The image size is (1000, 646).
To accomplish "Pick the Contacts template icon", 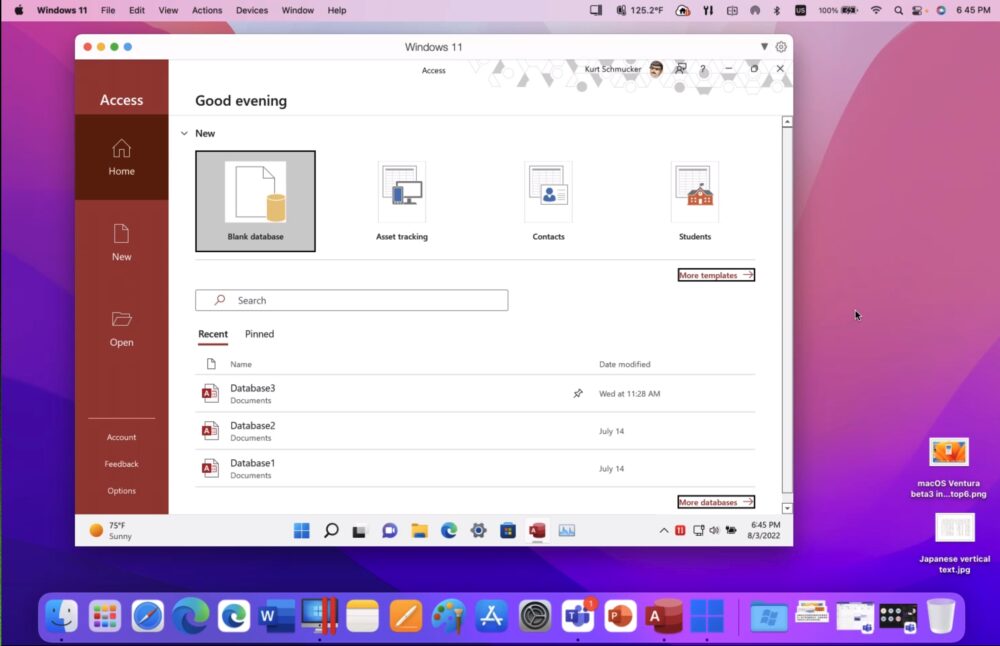I will coord(548,193).
